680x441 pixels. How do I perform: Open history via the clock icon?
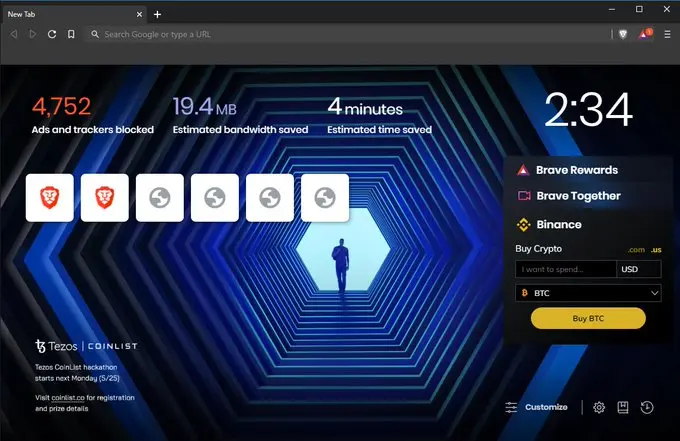pyautogui.click(x=647, y=407)
